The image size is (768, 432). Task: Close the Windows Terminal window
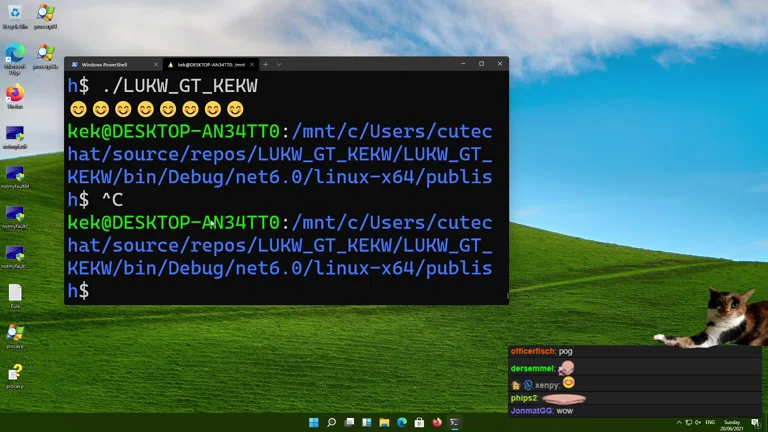point(500,64)
